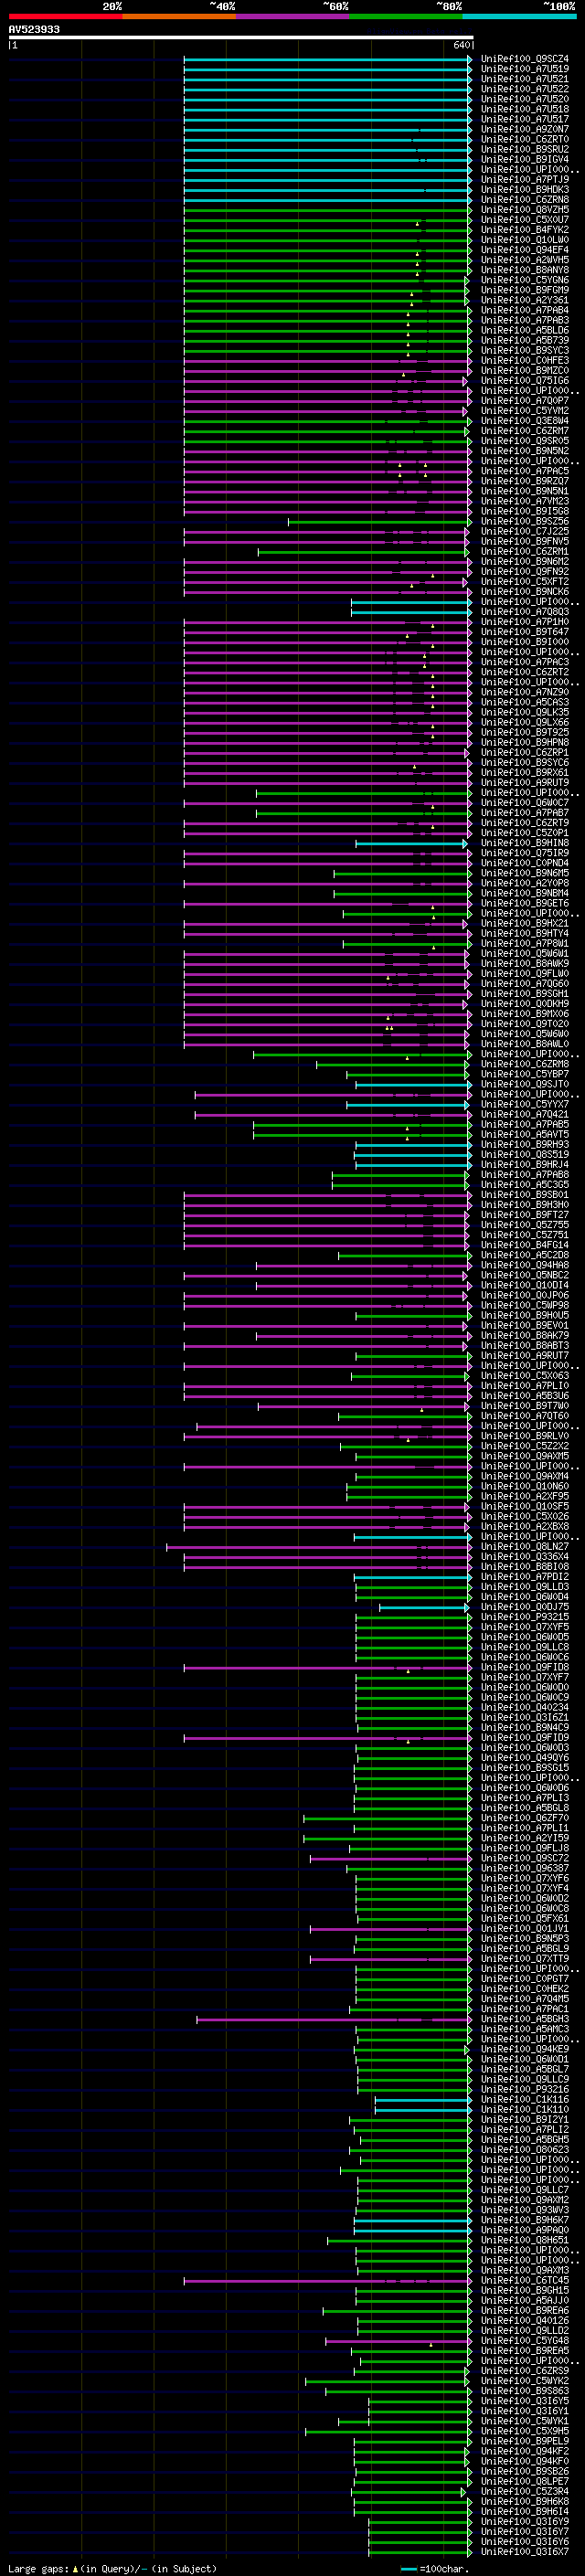This screenshot has height=2576, width=585.
Task: Select the label UniRef100_A7U517
Action: pos(524,119)
